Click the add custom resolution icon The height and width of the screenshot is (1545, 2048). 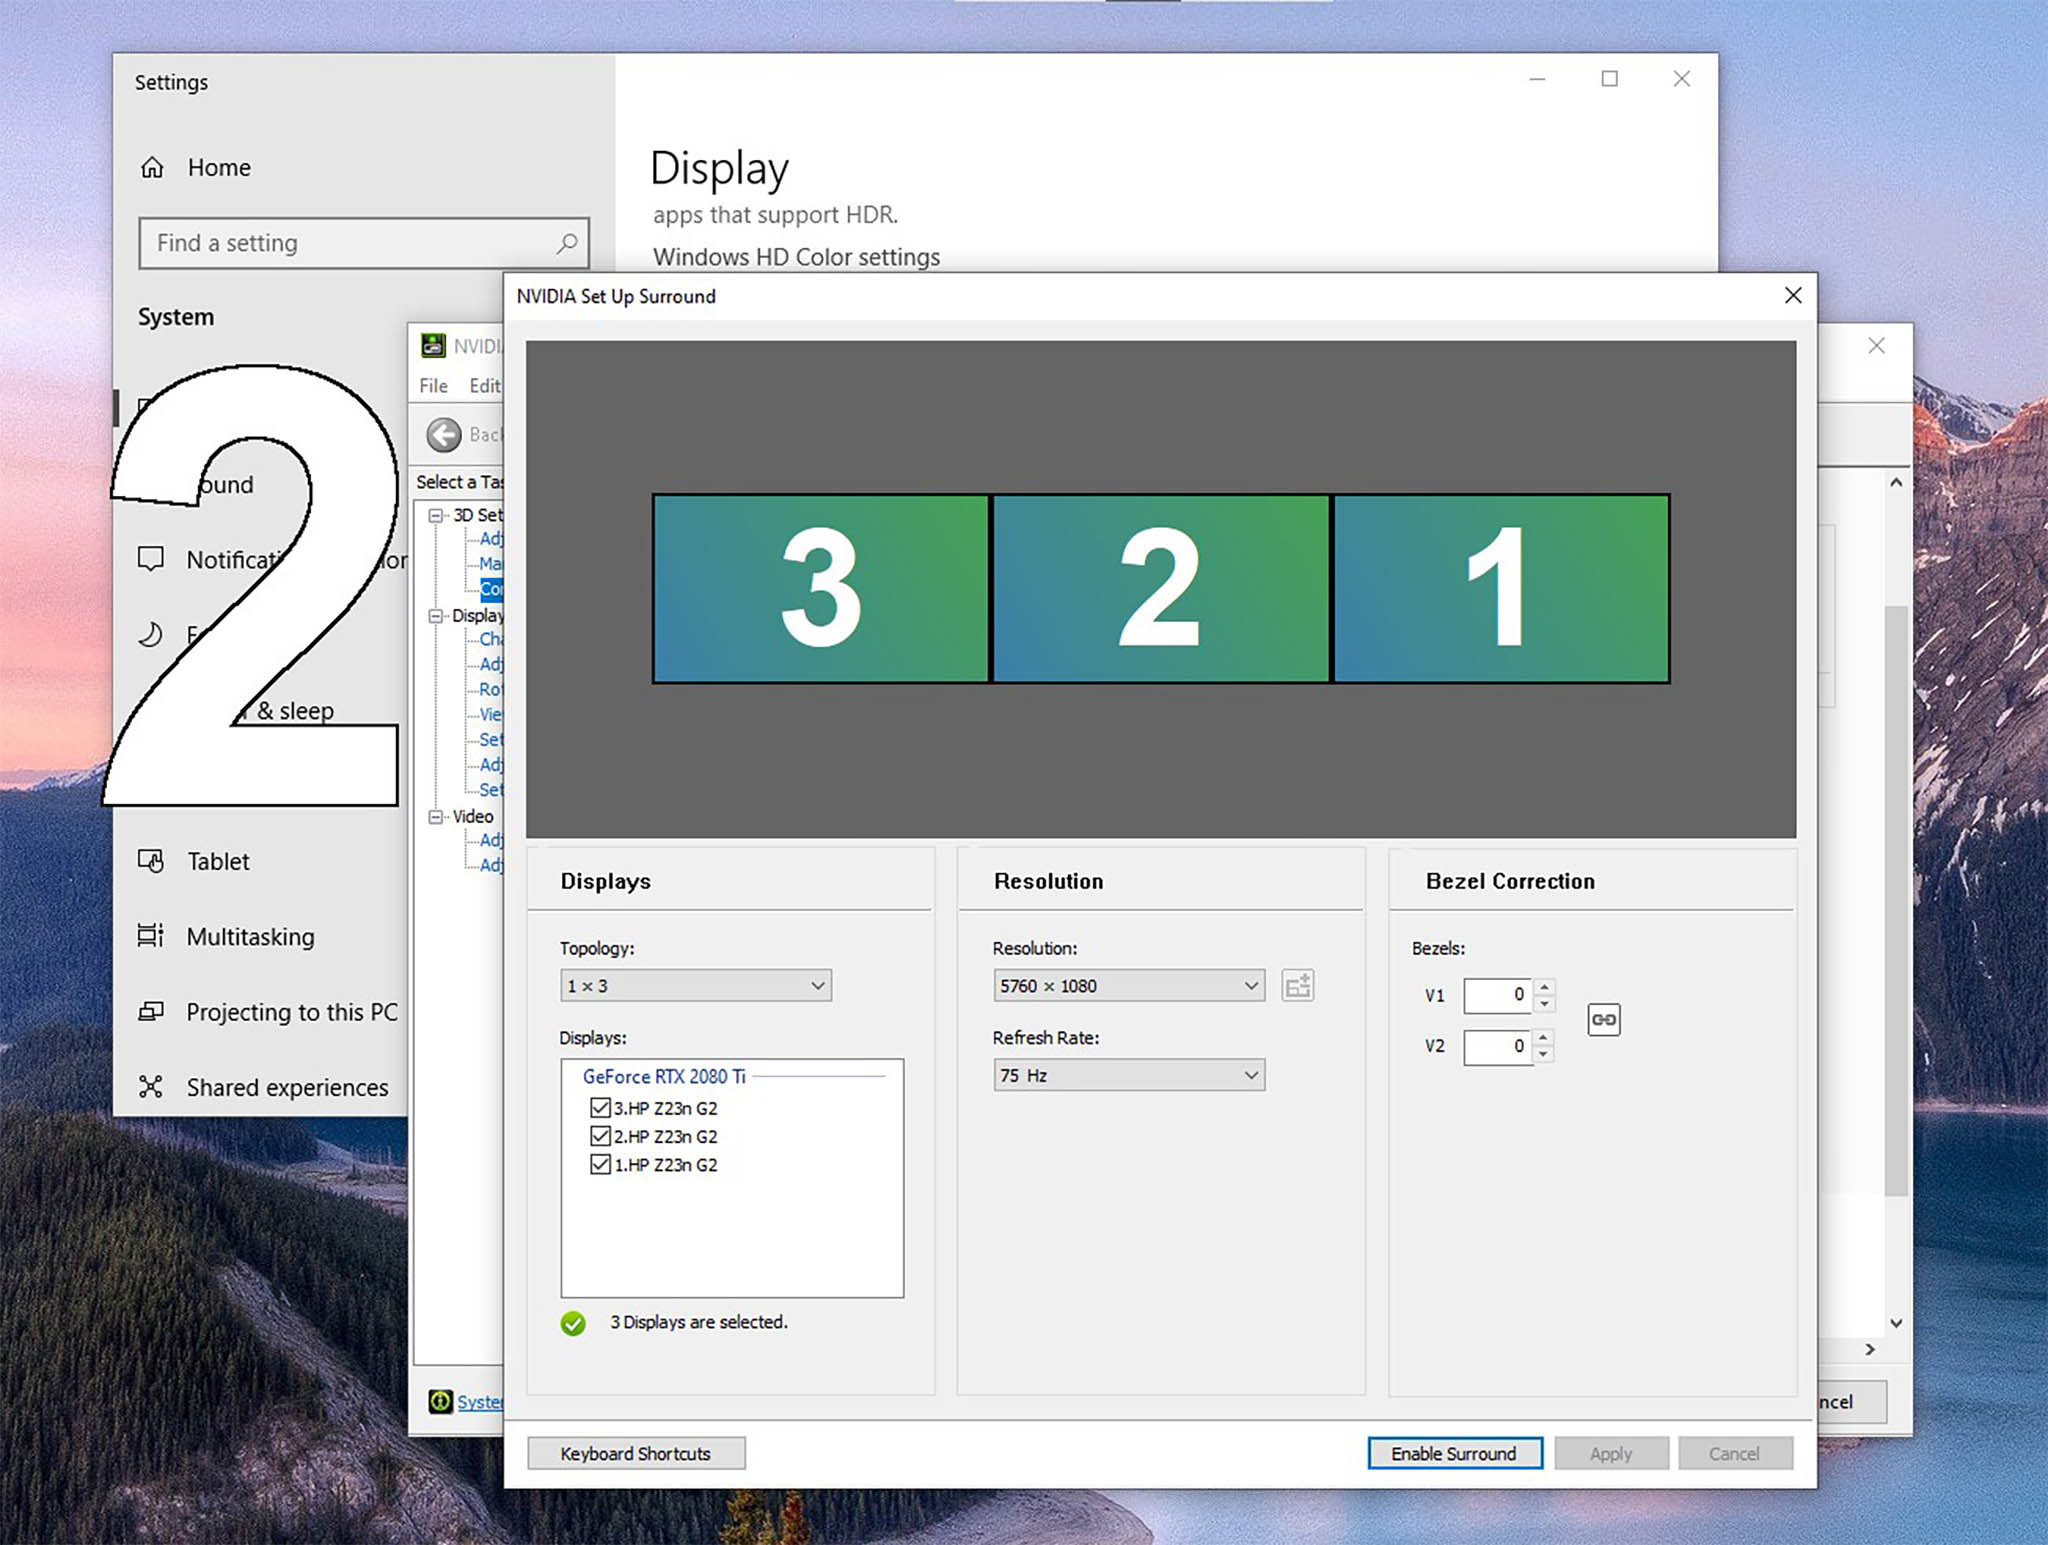pyautogui.click(x=1298, y=986)
